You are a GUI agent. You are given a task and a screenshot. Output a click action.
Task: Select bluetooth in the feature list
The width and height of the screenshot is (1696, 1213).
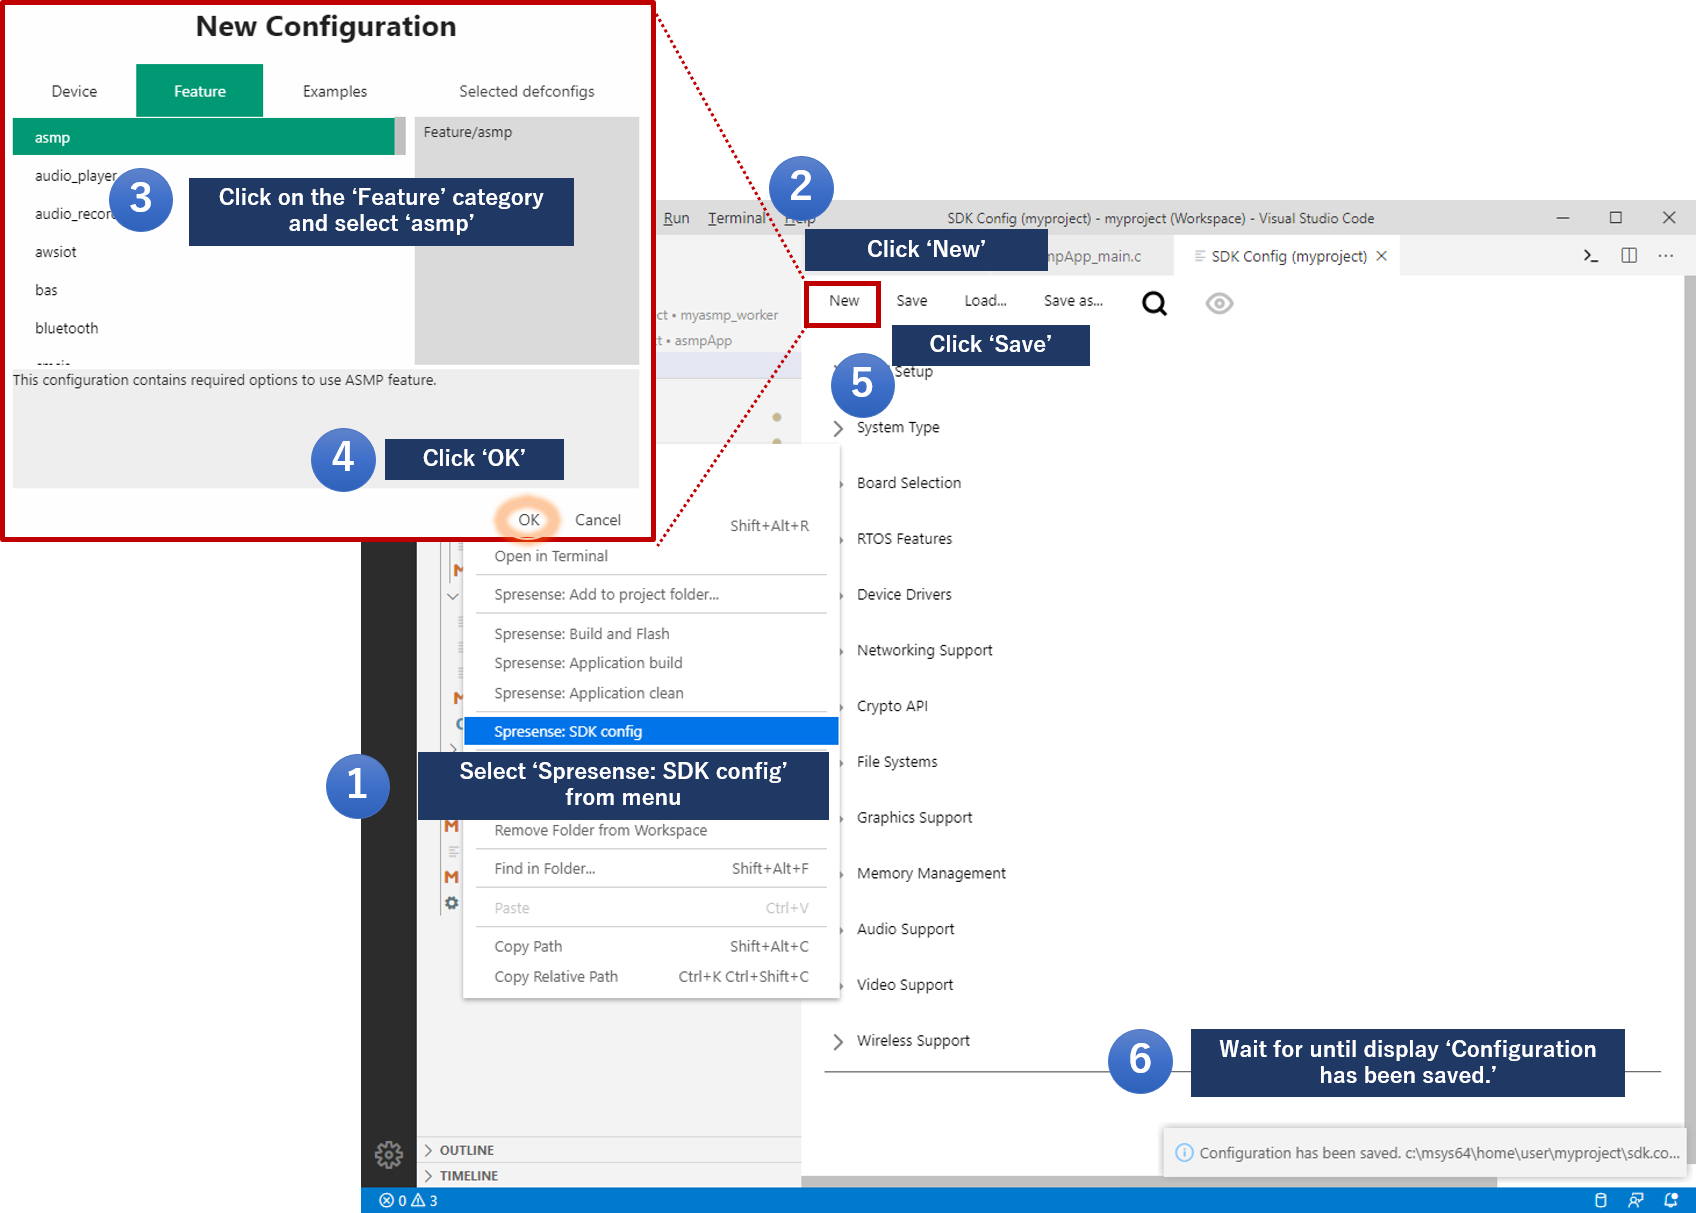(x=67, y=328)
